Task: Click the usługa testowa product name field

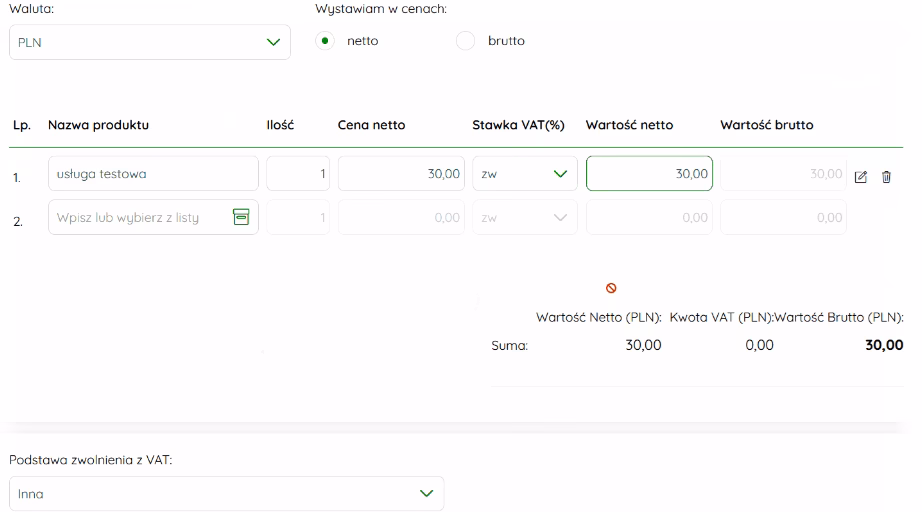Action: [153, 174]
